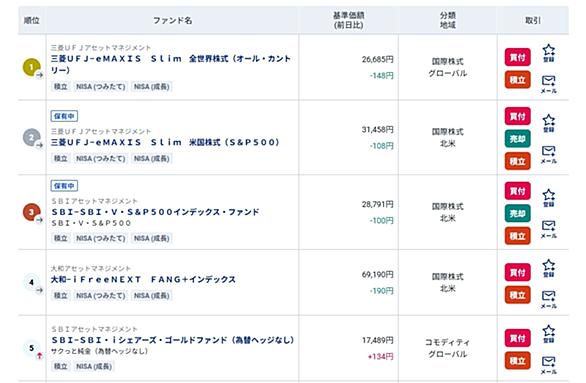Screen dimensions: 586x383
Task: Click 買付 button for eMAXIS Slim 全世界株式
Action: click(x=518, y=57)
